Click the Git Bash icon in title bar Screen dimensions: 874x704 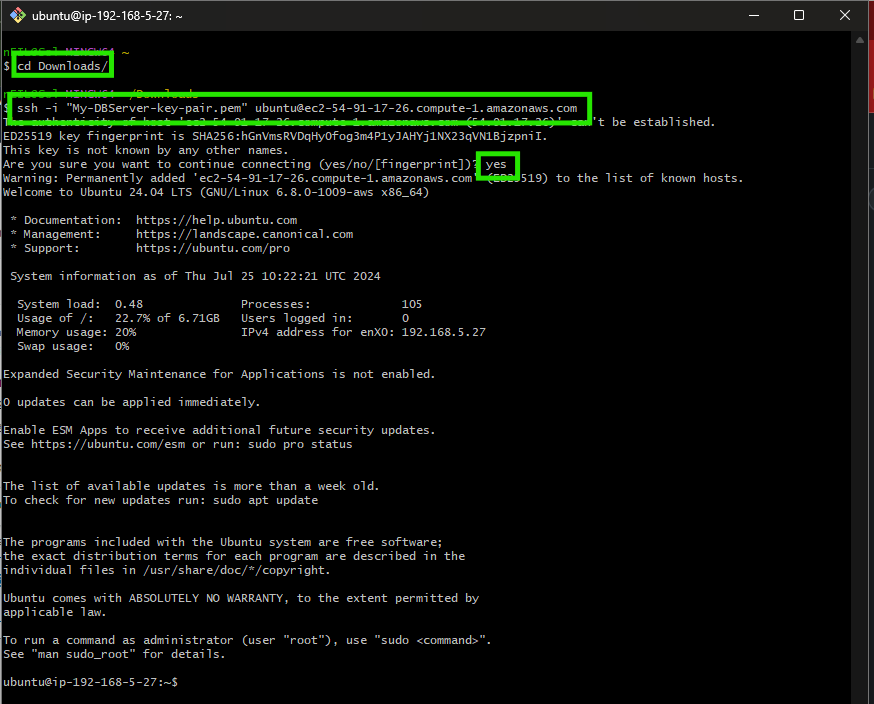[x=17, y=15]
